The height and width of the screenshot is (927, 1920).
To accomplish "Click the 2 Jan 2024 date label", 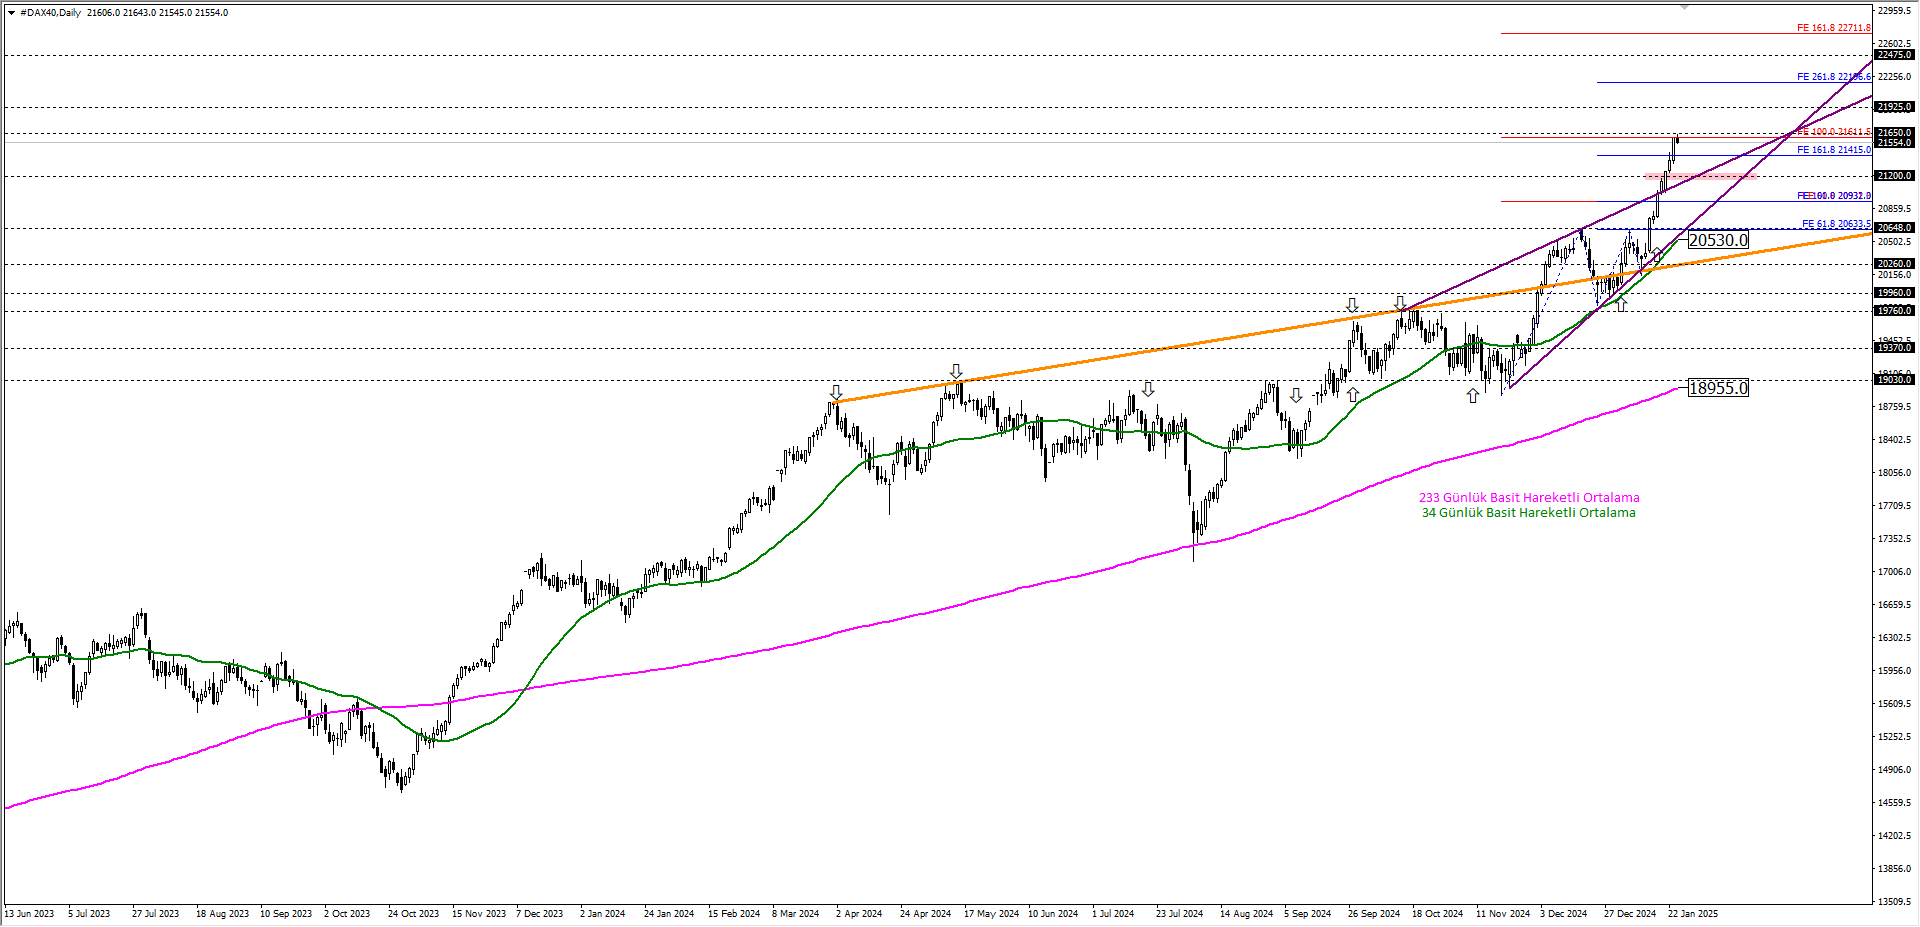I will pyautogui.click(x=602, y=914).
